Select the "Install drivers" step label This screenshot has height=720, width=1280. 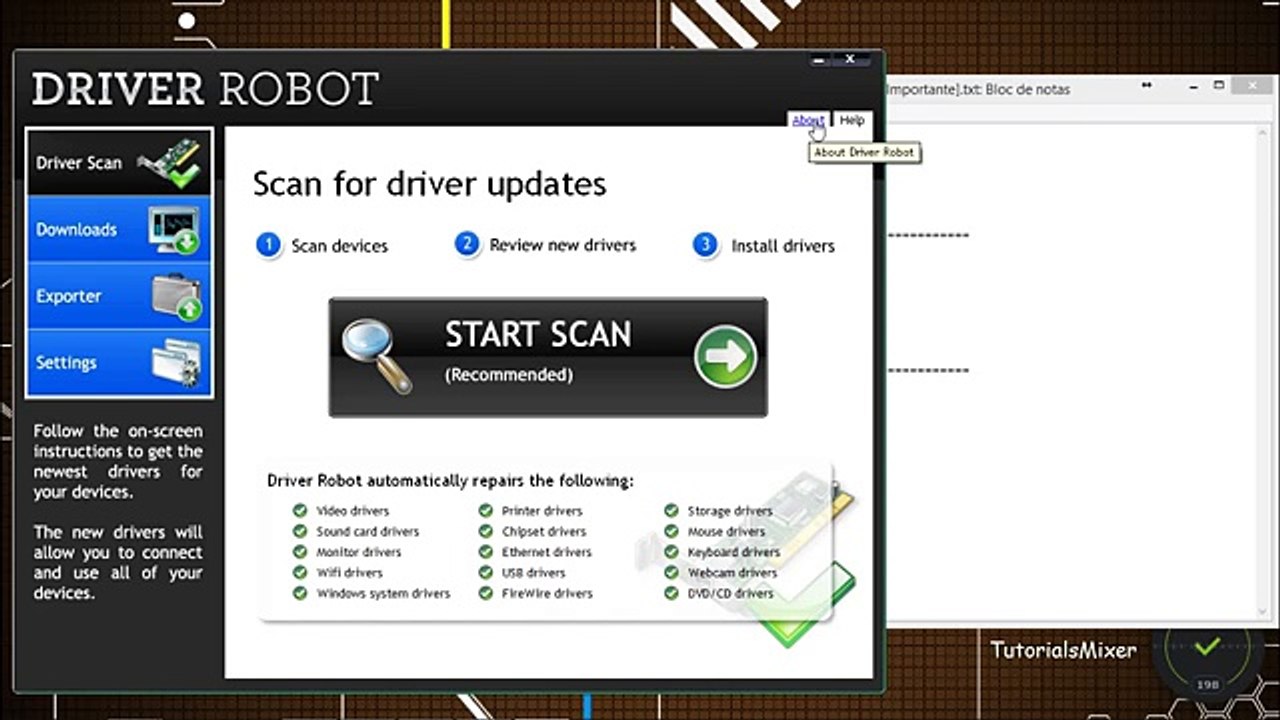click(783, 246)
